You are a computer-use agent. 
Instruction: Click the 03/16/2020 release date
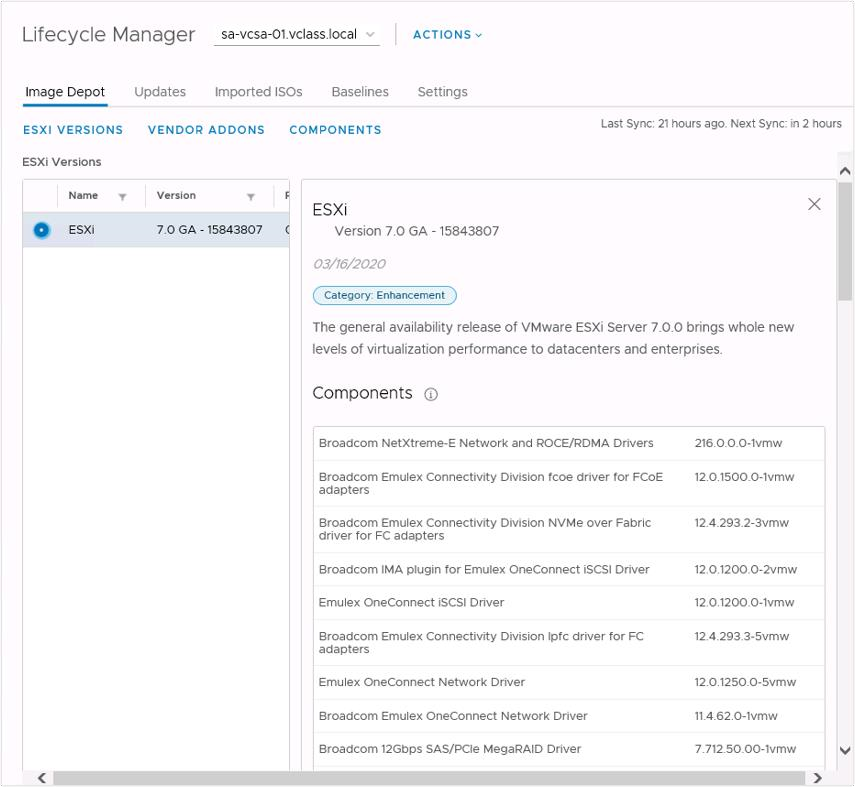click(x=349, y=264)
